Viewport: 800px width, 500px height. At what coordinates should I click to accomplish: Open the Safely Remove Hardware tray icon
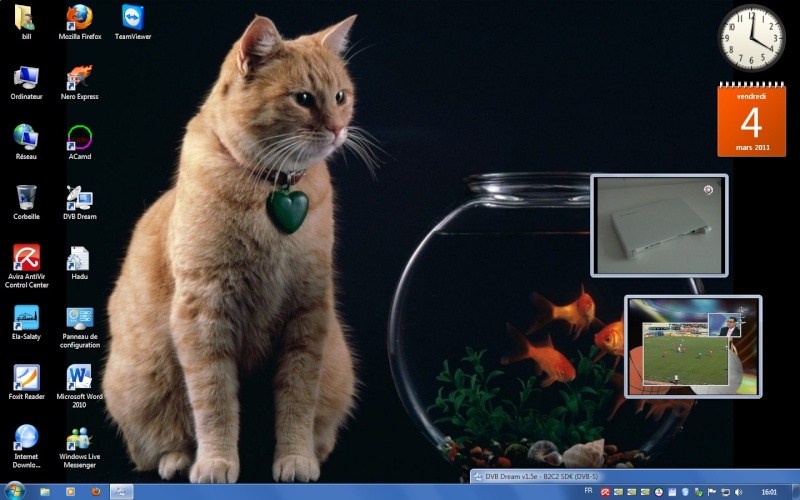(698, 492)
